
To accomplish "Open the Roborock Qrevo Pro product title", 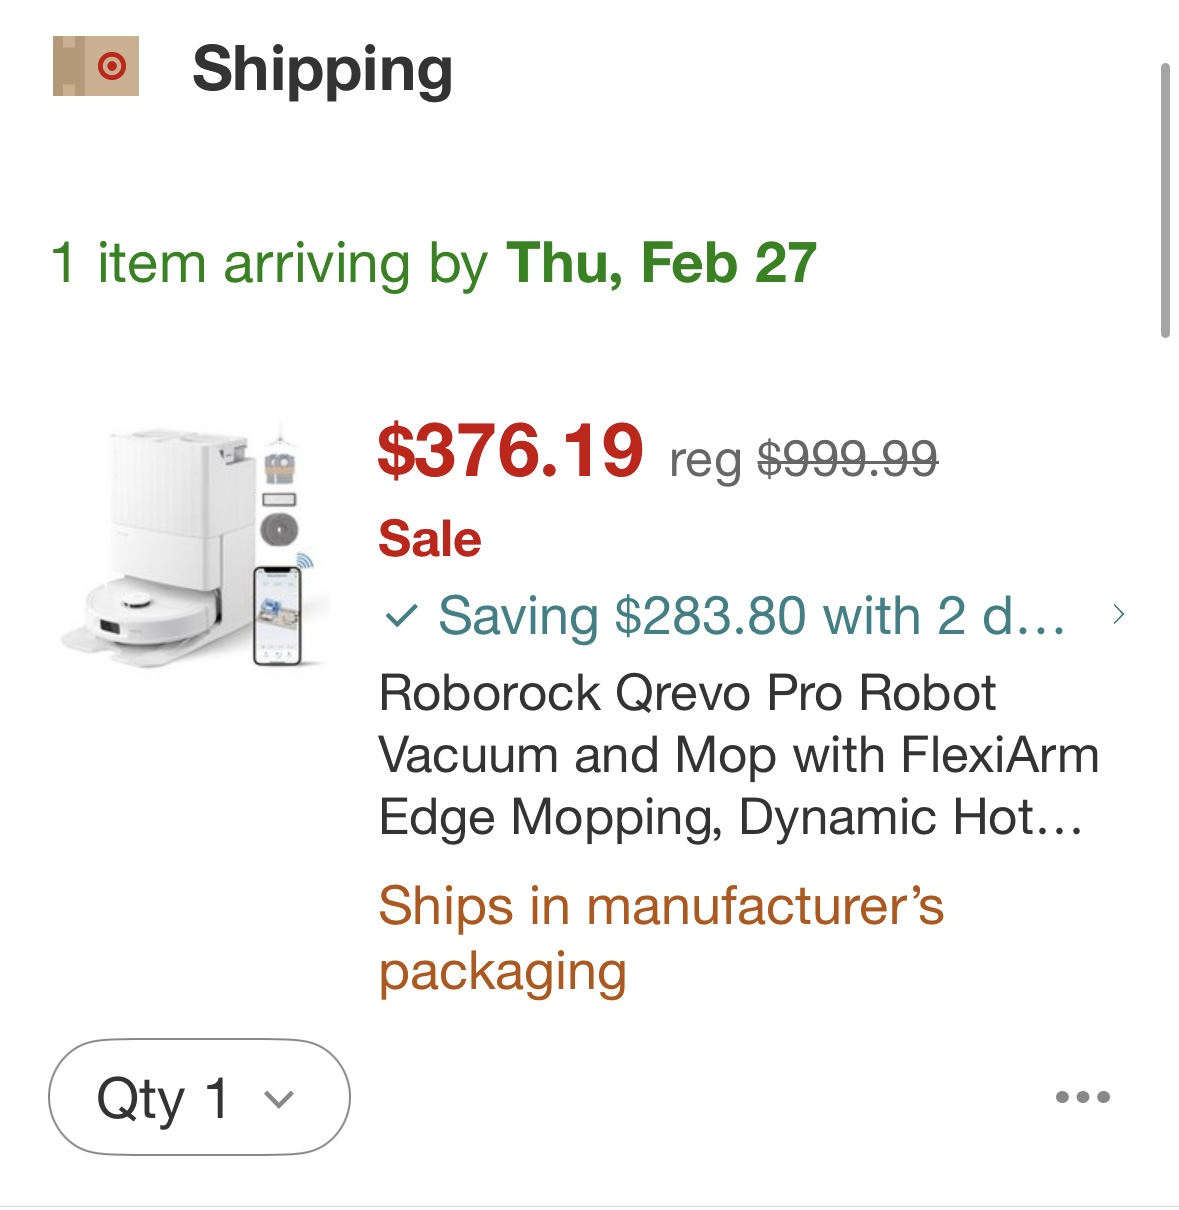I will 738,755.
